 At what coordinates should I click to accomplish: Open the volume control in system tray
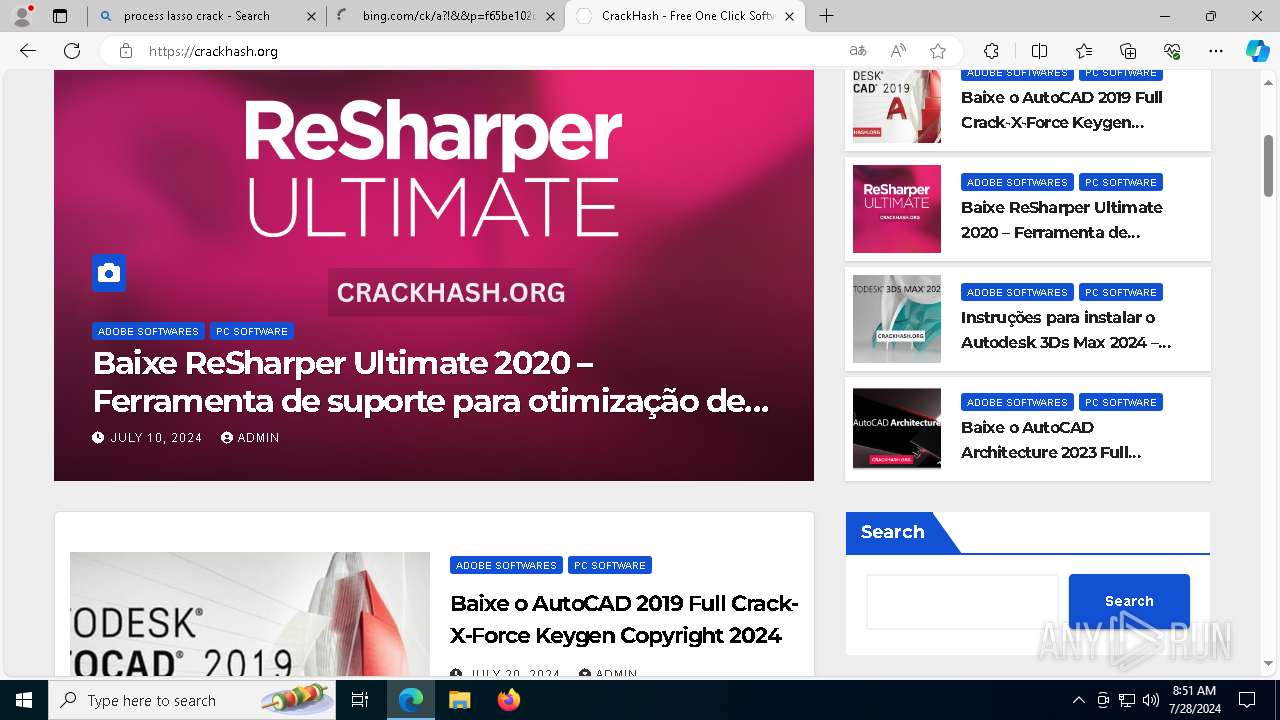1151,700
